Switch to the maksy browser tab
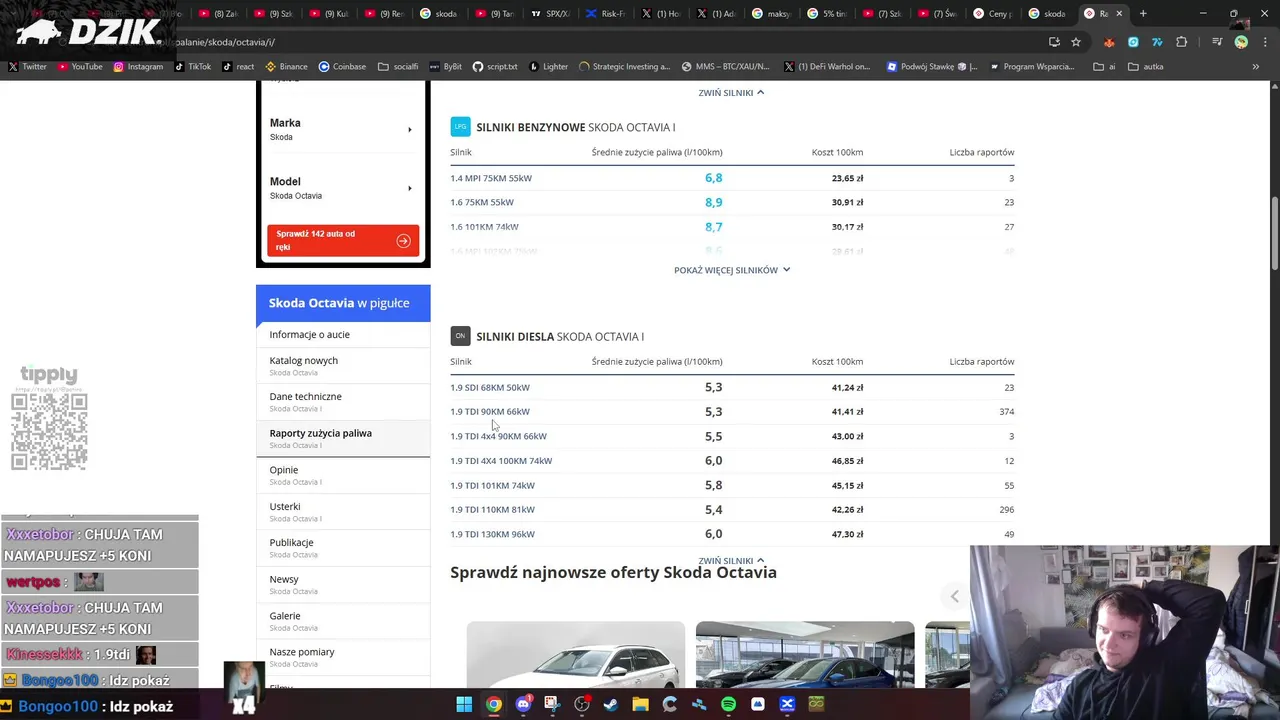The image size is (1280, 720). 771,14
